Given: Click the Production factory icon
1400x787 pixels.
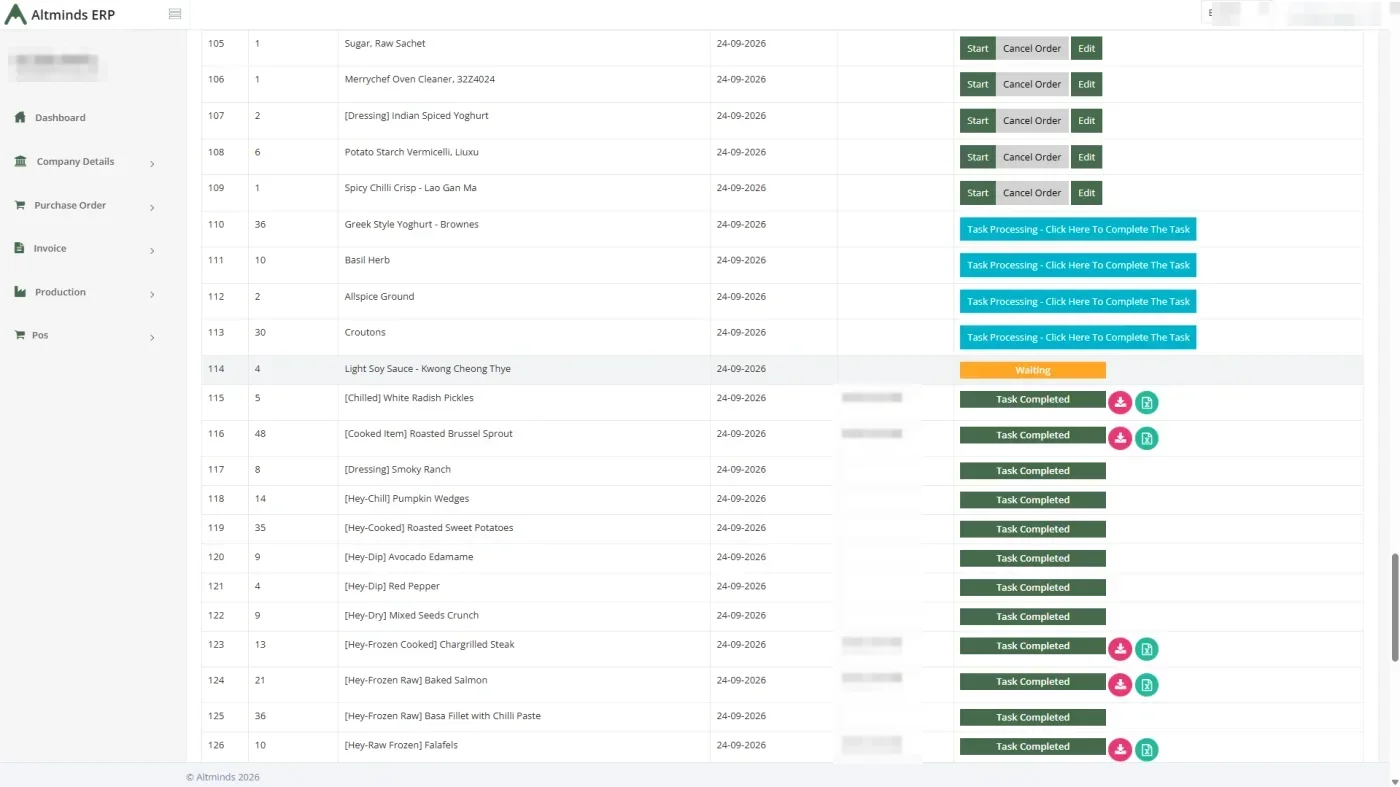Looking at the screenshot, I should click(x=20, y=292).
